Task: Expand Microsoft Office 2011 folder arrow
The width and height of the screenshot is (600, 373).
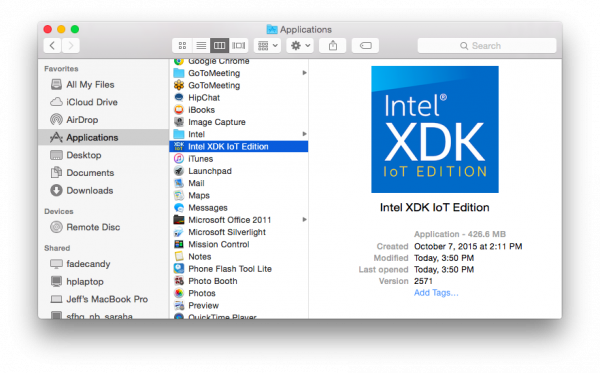Action: pyautogui.click(x=304, y=220)
